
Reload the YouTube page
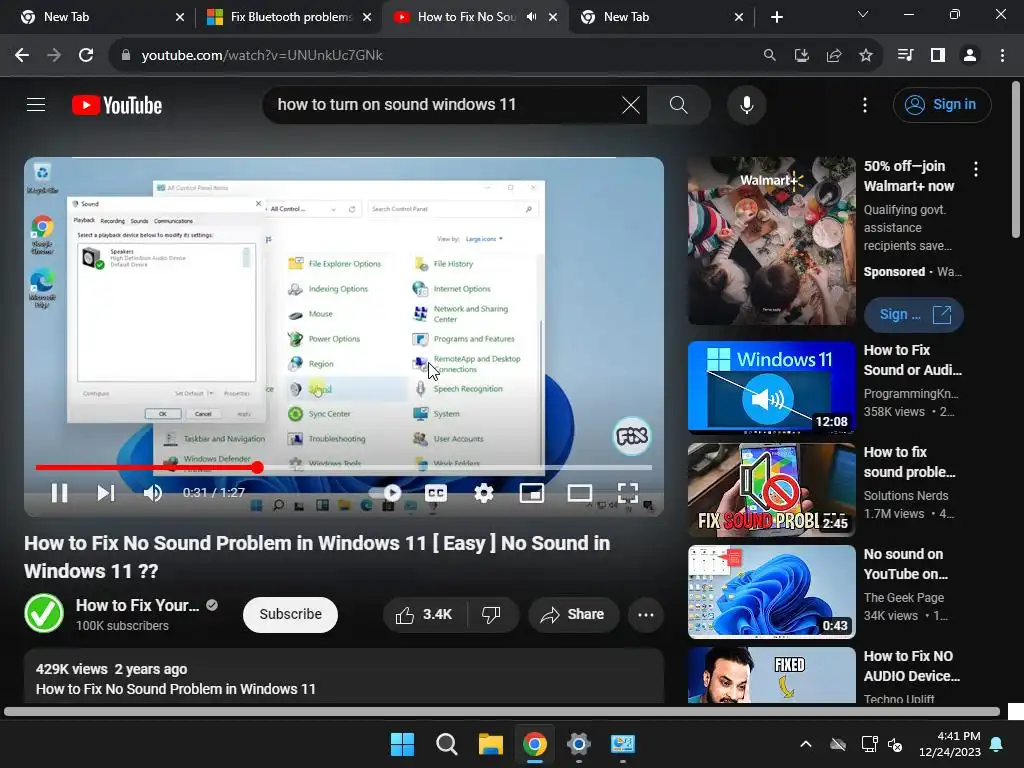(x=86, y=56)
